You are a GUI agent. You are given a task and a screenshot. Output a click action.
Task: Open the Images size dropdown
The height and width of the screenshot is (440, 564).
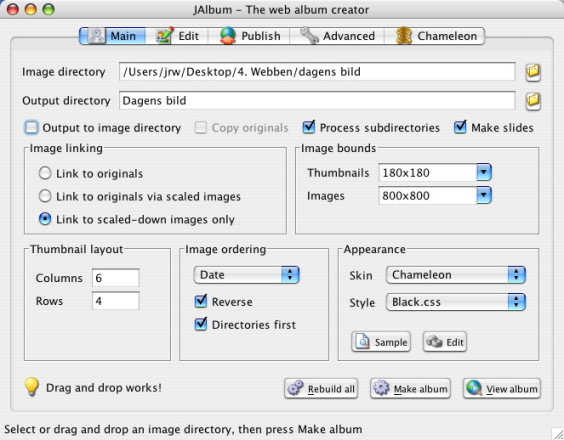pos(484,195)
